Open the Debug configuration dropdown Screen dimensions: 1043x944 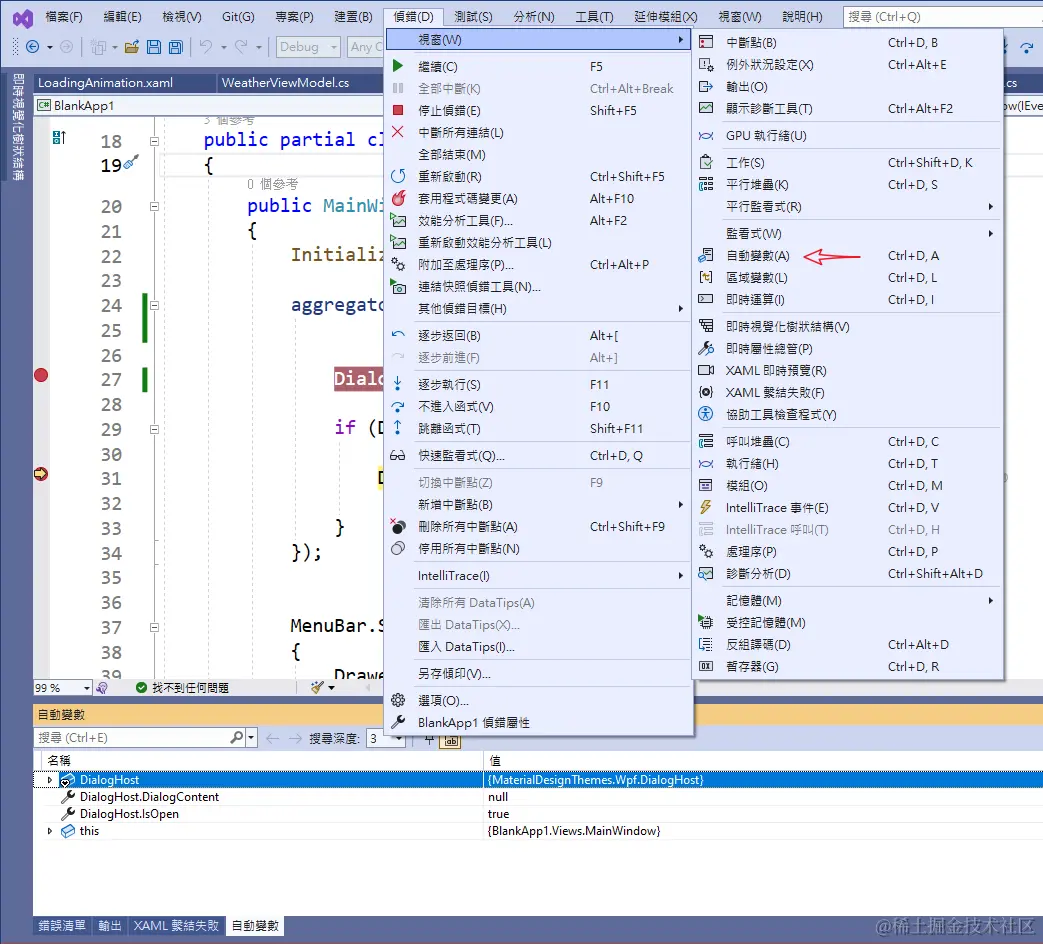307,47
